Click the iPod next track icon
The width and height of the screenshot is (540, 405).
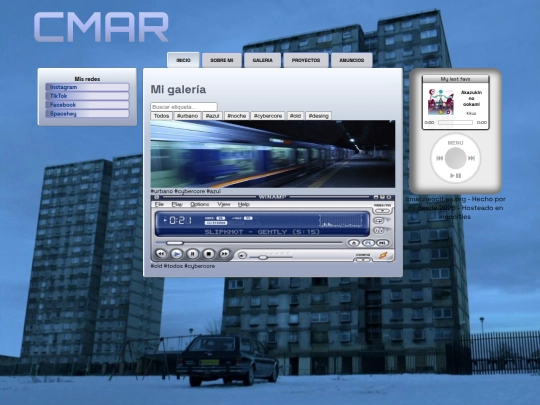tap(471, 158)
